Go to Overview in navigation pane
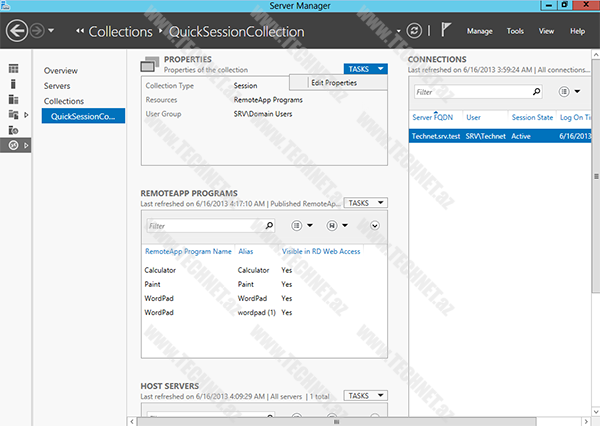 point(61,71)
